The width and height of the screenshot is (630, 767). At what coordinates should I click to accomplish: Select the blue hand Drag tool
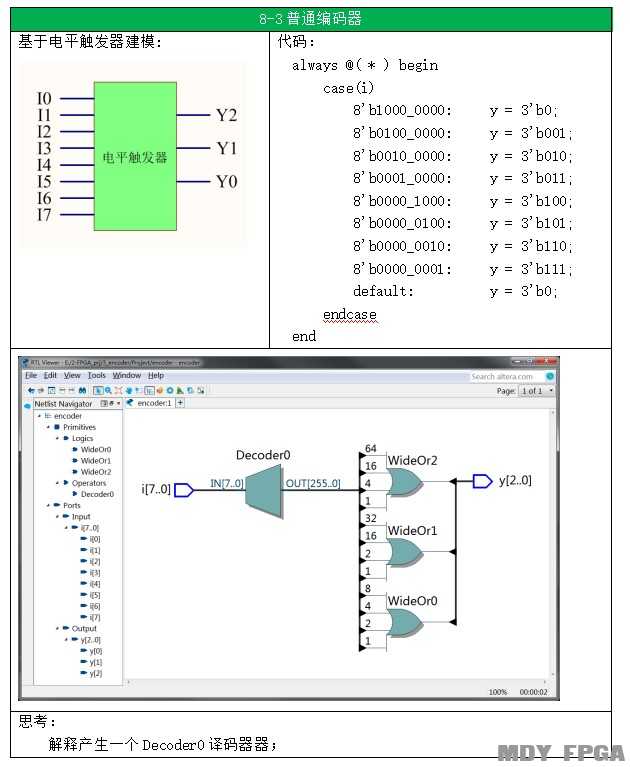pyautogui.click(x=129, y=390)
